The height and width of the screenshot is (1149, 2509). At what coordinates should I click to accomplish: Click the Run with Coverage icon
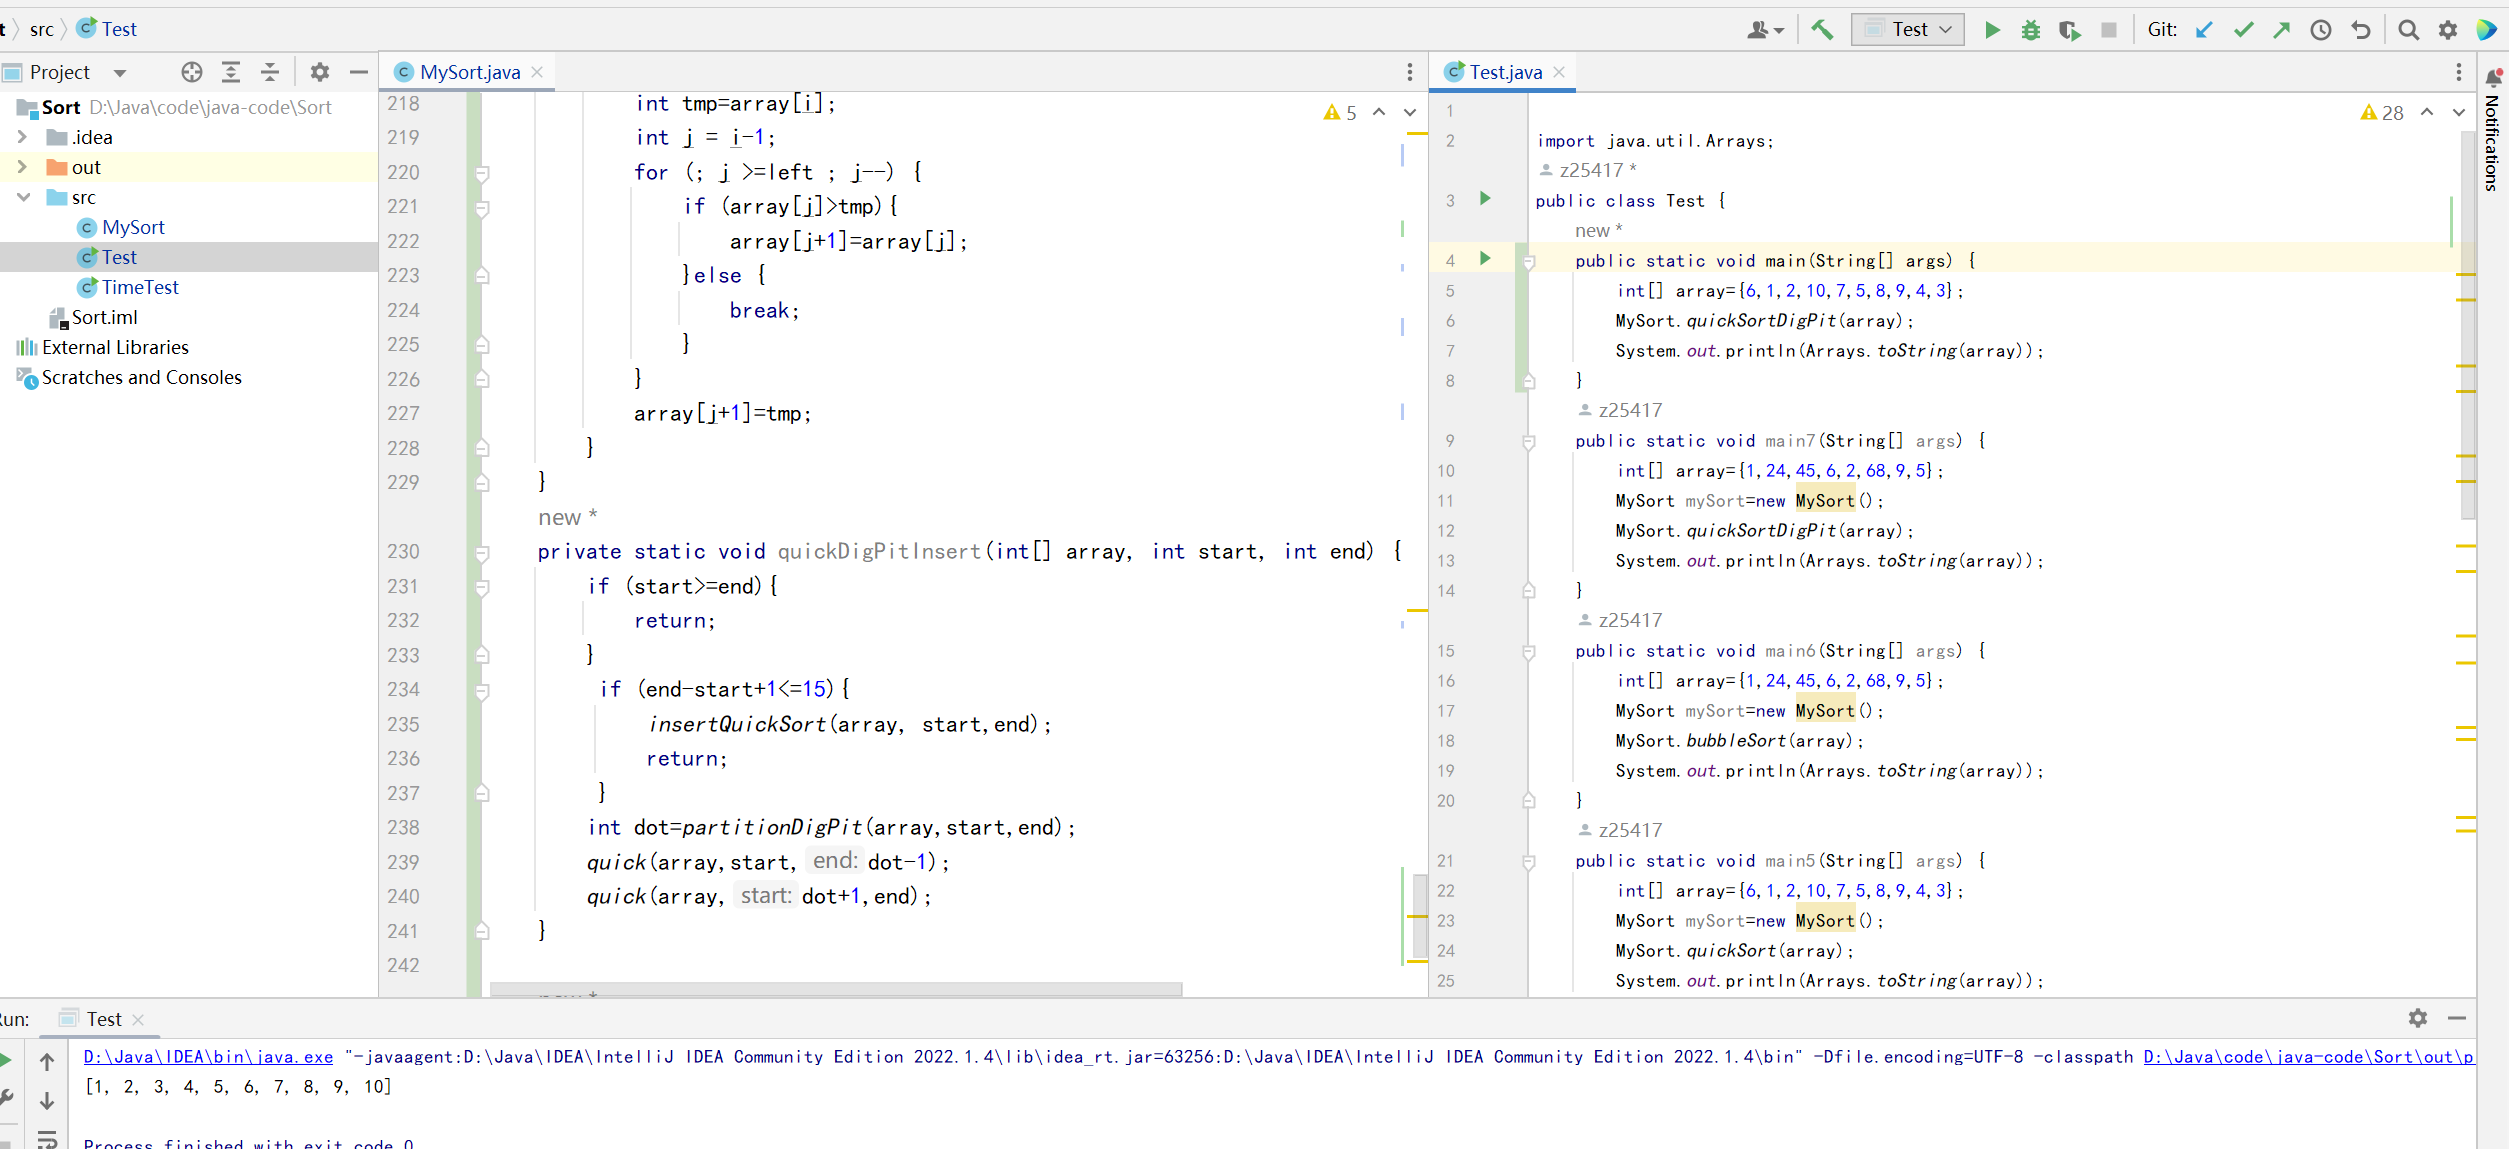tap(2069, 30)
